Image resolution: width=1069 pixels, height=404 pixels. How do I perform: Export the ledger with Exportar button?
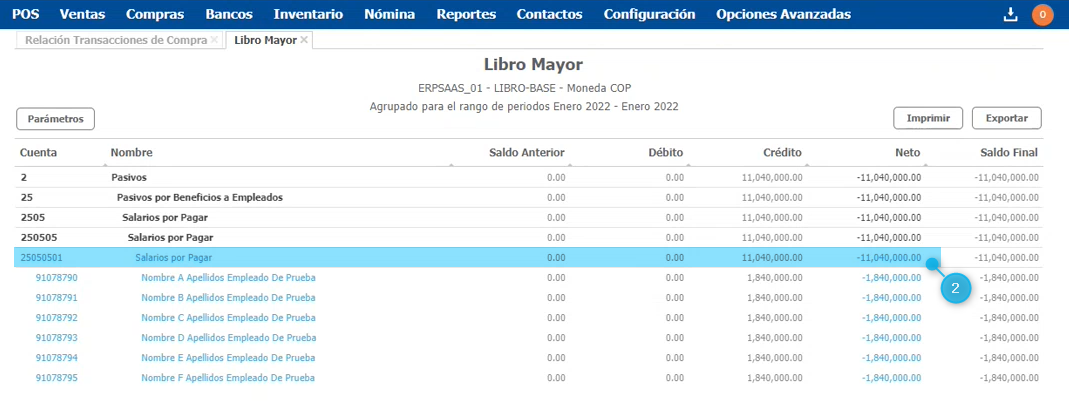click(1006, 118)
